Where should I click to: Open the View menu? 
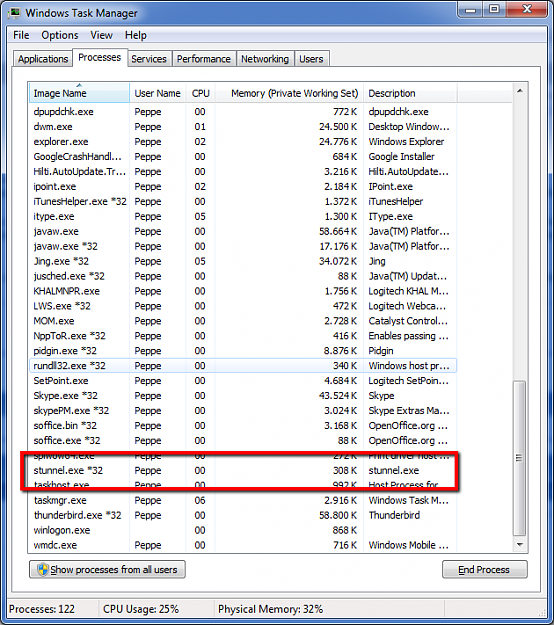click(101, 35)
